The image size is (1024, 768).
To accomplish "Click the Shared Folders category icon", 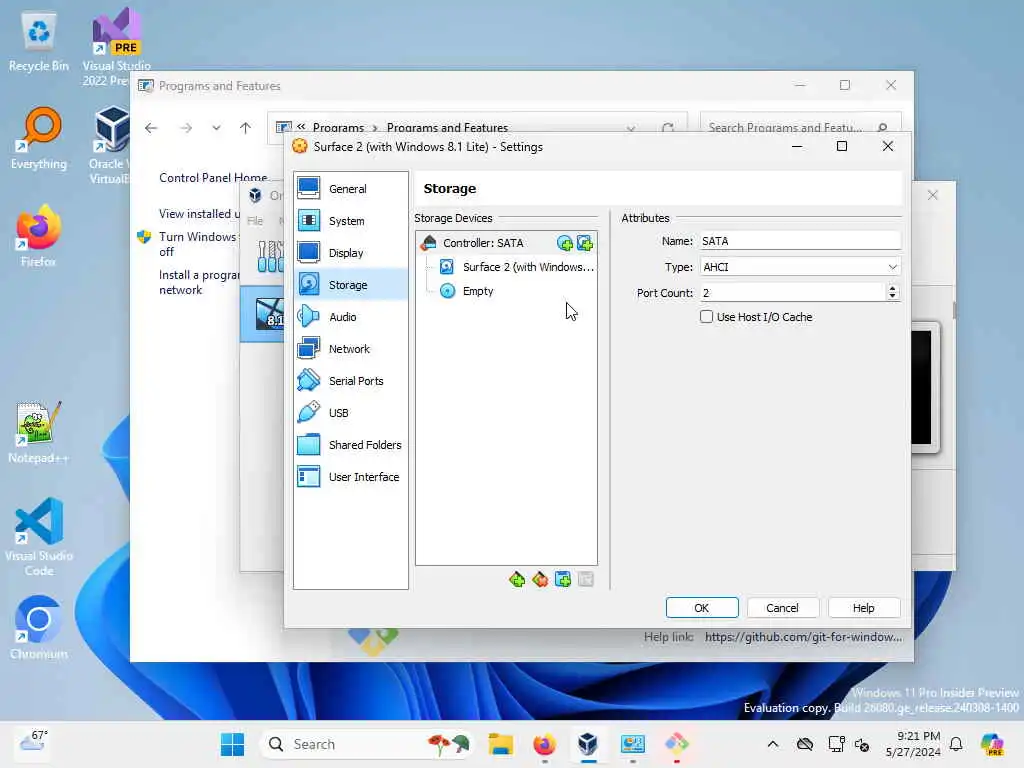I will (308, 445).
